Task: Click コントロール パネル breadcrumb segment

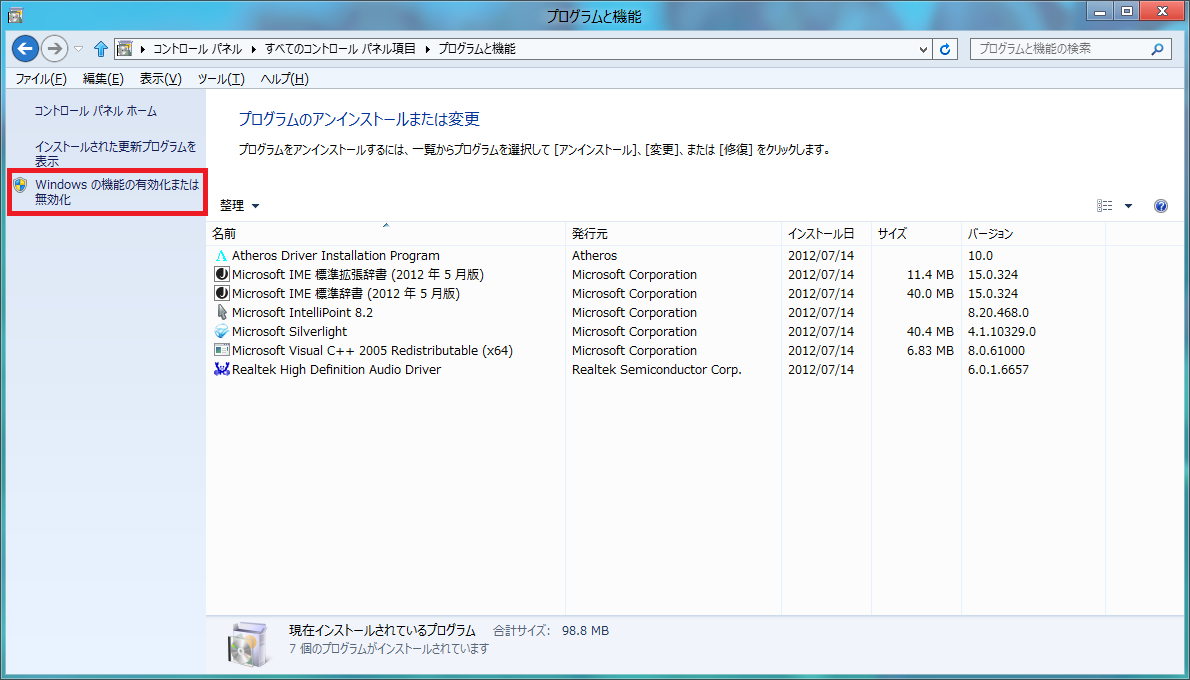Action: coord(197,49)
